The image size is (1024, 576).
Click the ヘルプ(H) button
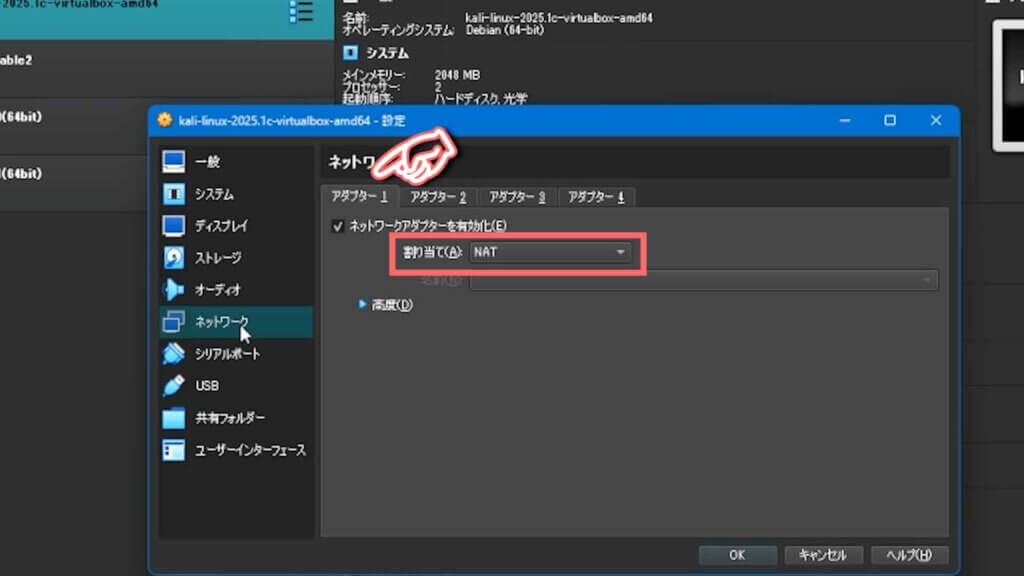coord(909,555)
